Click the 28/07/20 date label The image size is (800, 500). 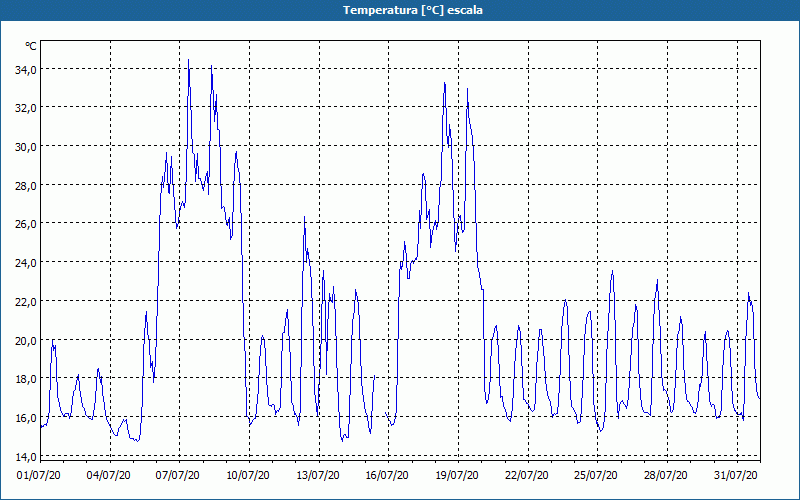tap(665, 475)
